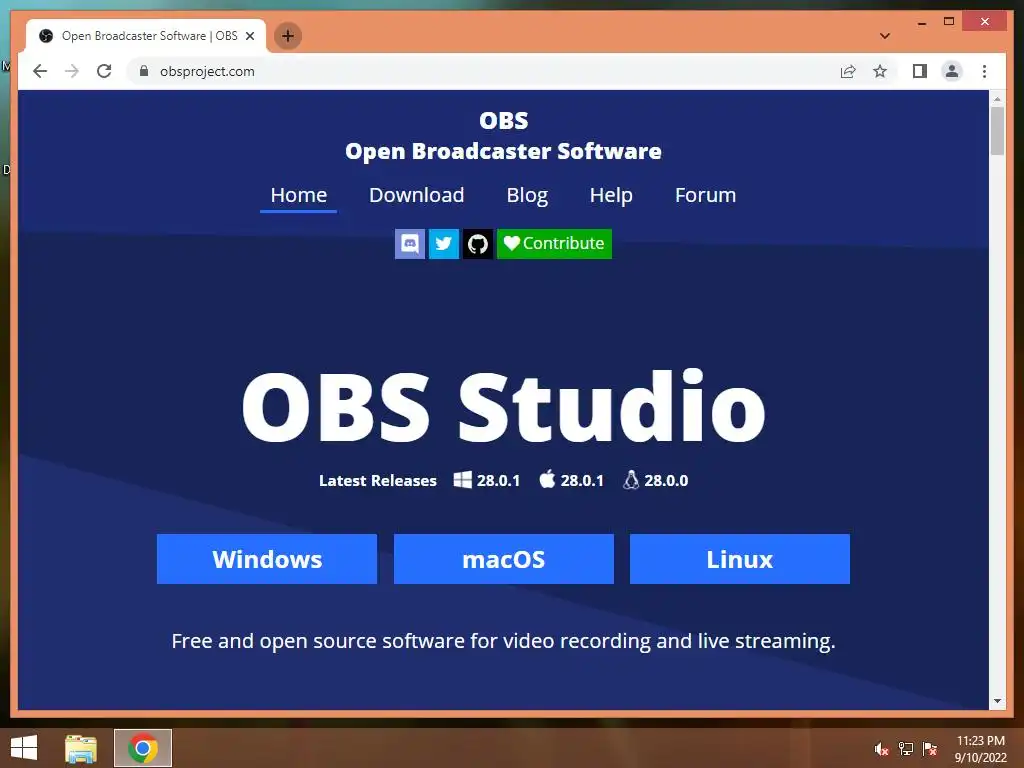The height and width of the screenshot is (768, 1024).
Task: Download OBS Studio for macOS
Action: (x=504, y=559)
